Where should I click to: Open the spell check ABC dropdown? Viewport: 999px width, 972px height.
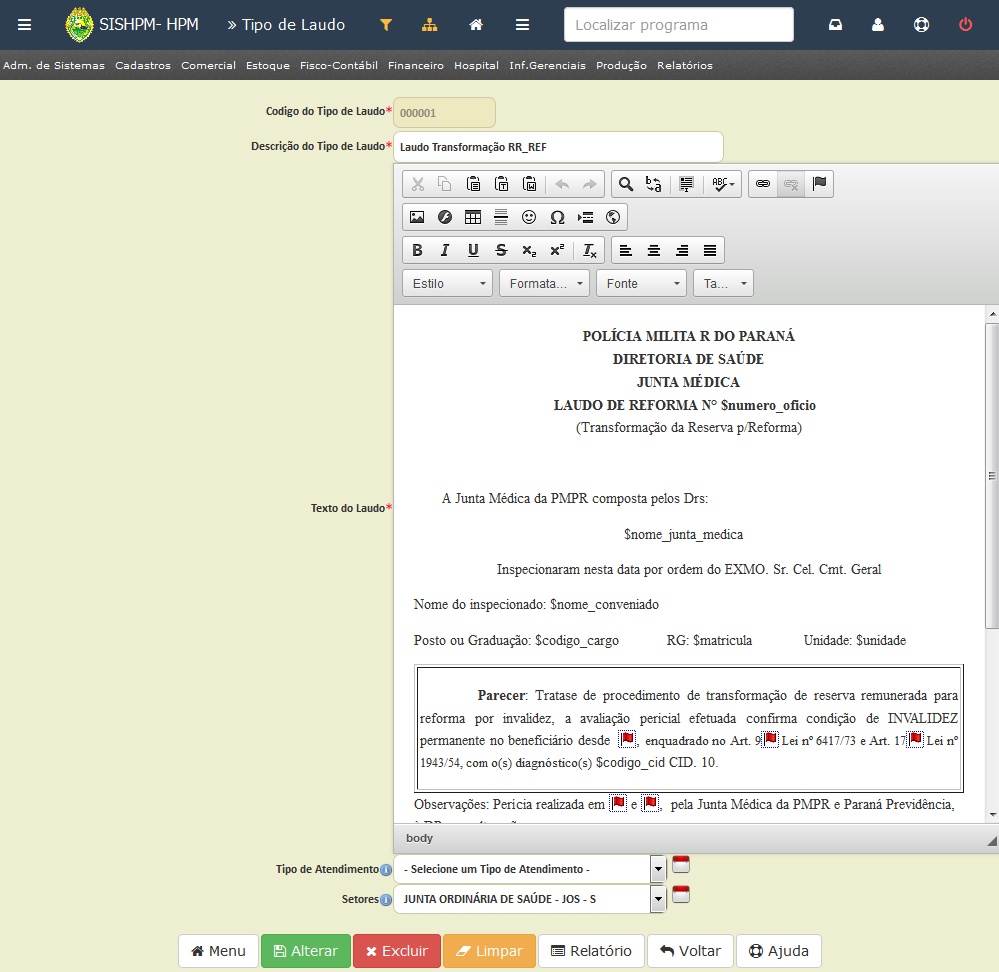tap(722, 184)
